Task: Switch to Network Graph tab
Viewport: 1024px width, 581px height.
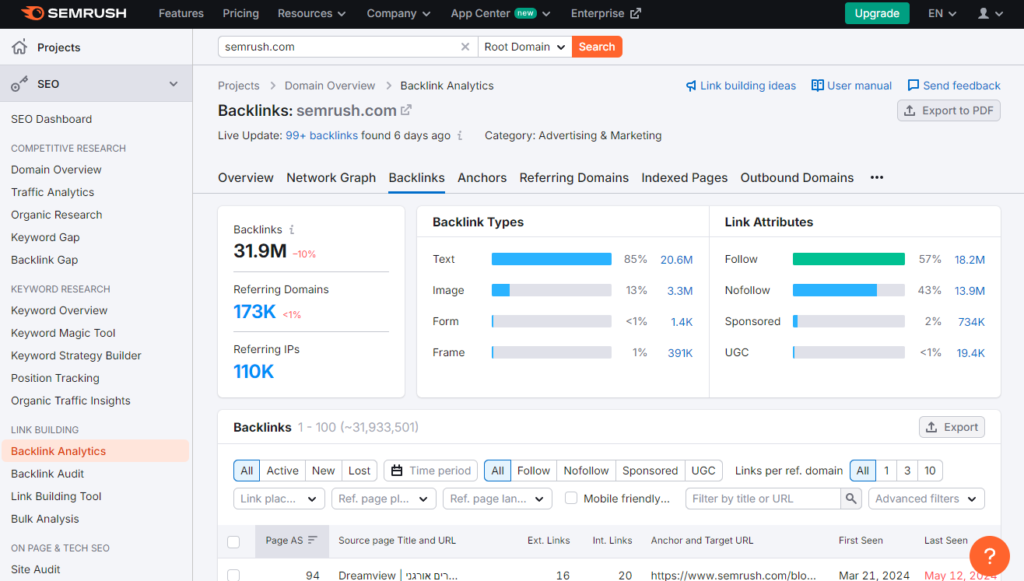Action: pos(331,178)
